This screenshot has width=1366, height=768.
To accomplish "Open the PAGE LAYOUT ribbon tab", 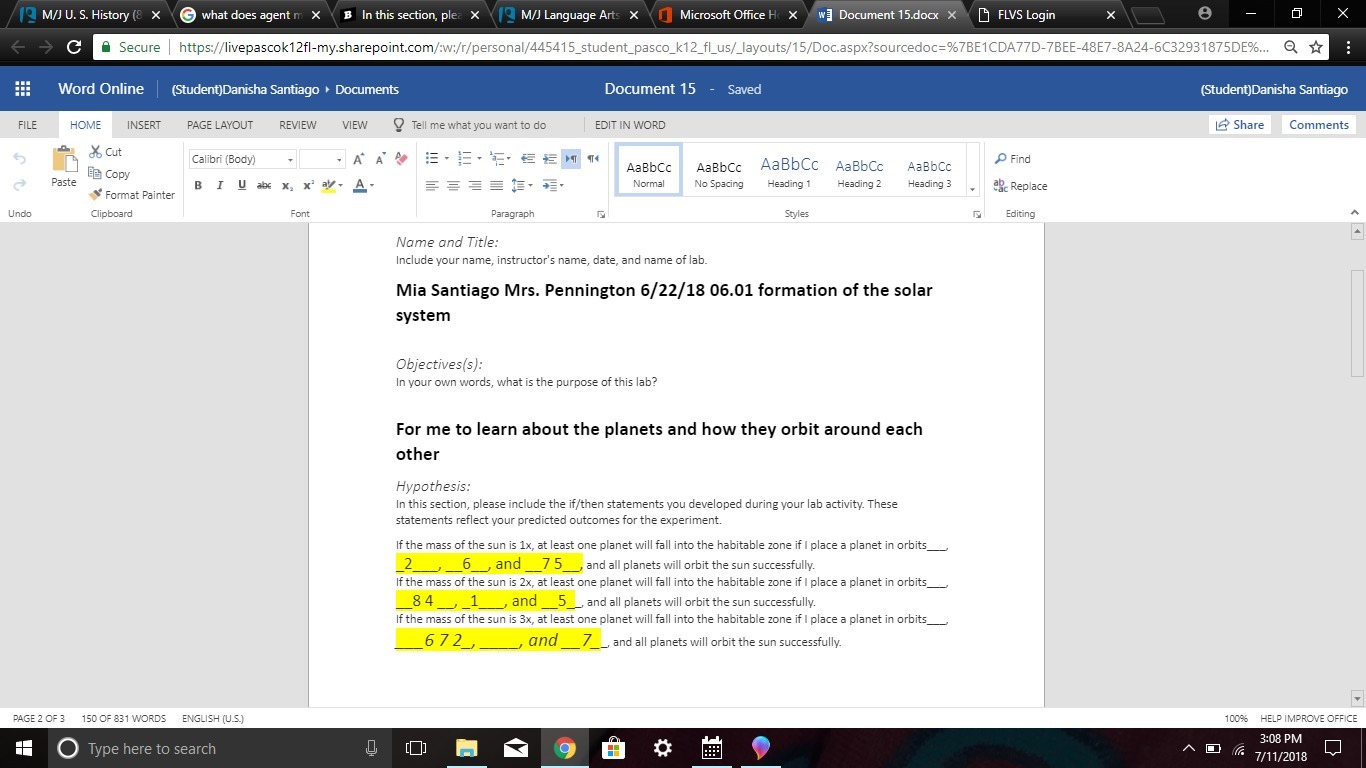I will coord(220,125).
